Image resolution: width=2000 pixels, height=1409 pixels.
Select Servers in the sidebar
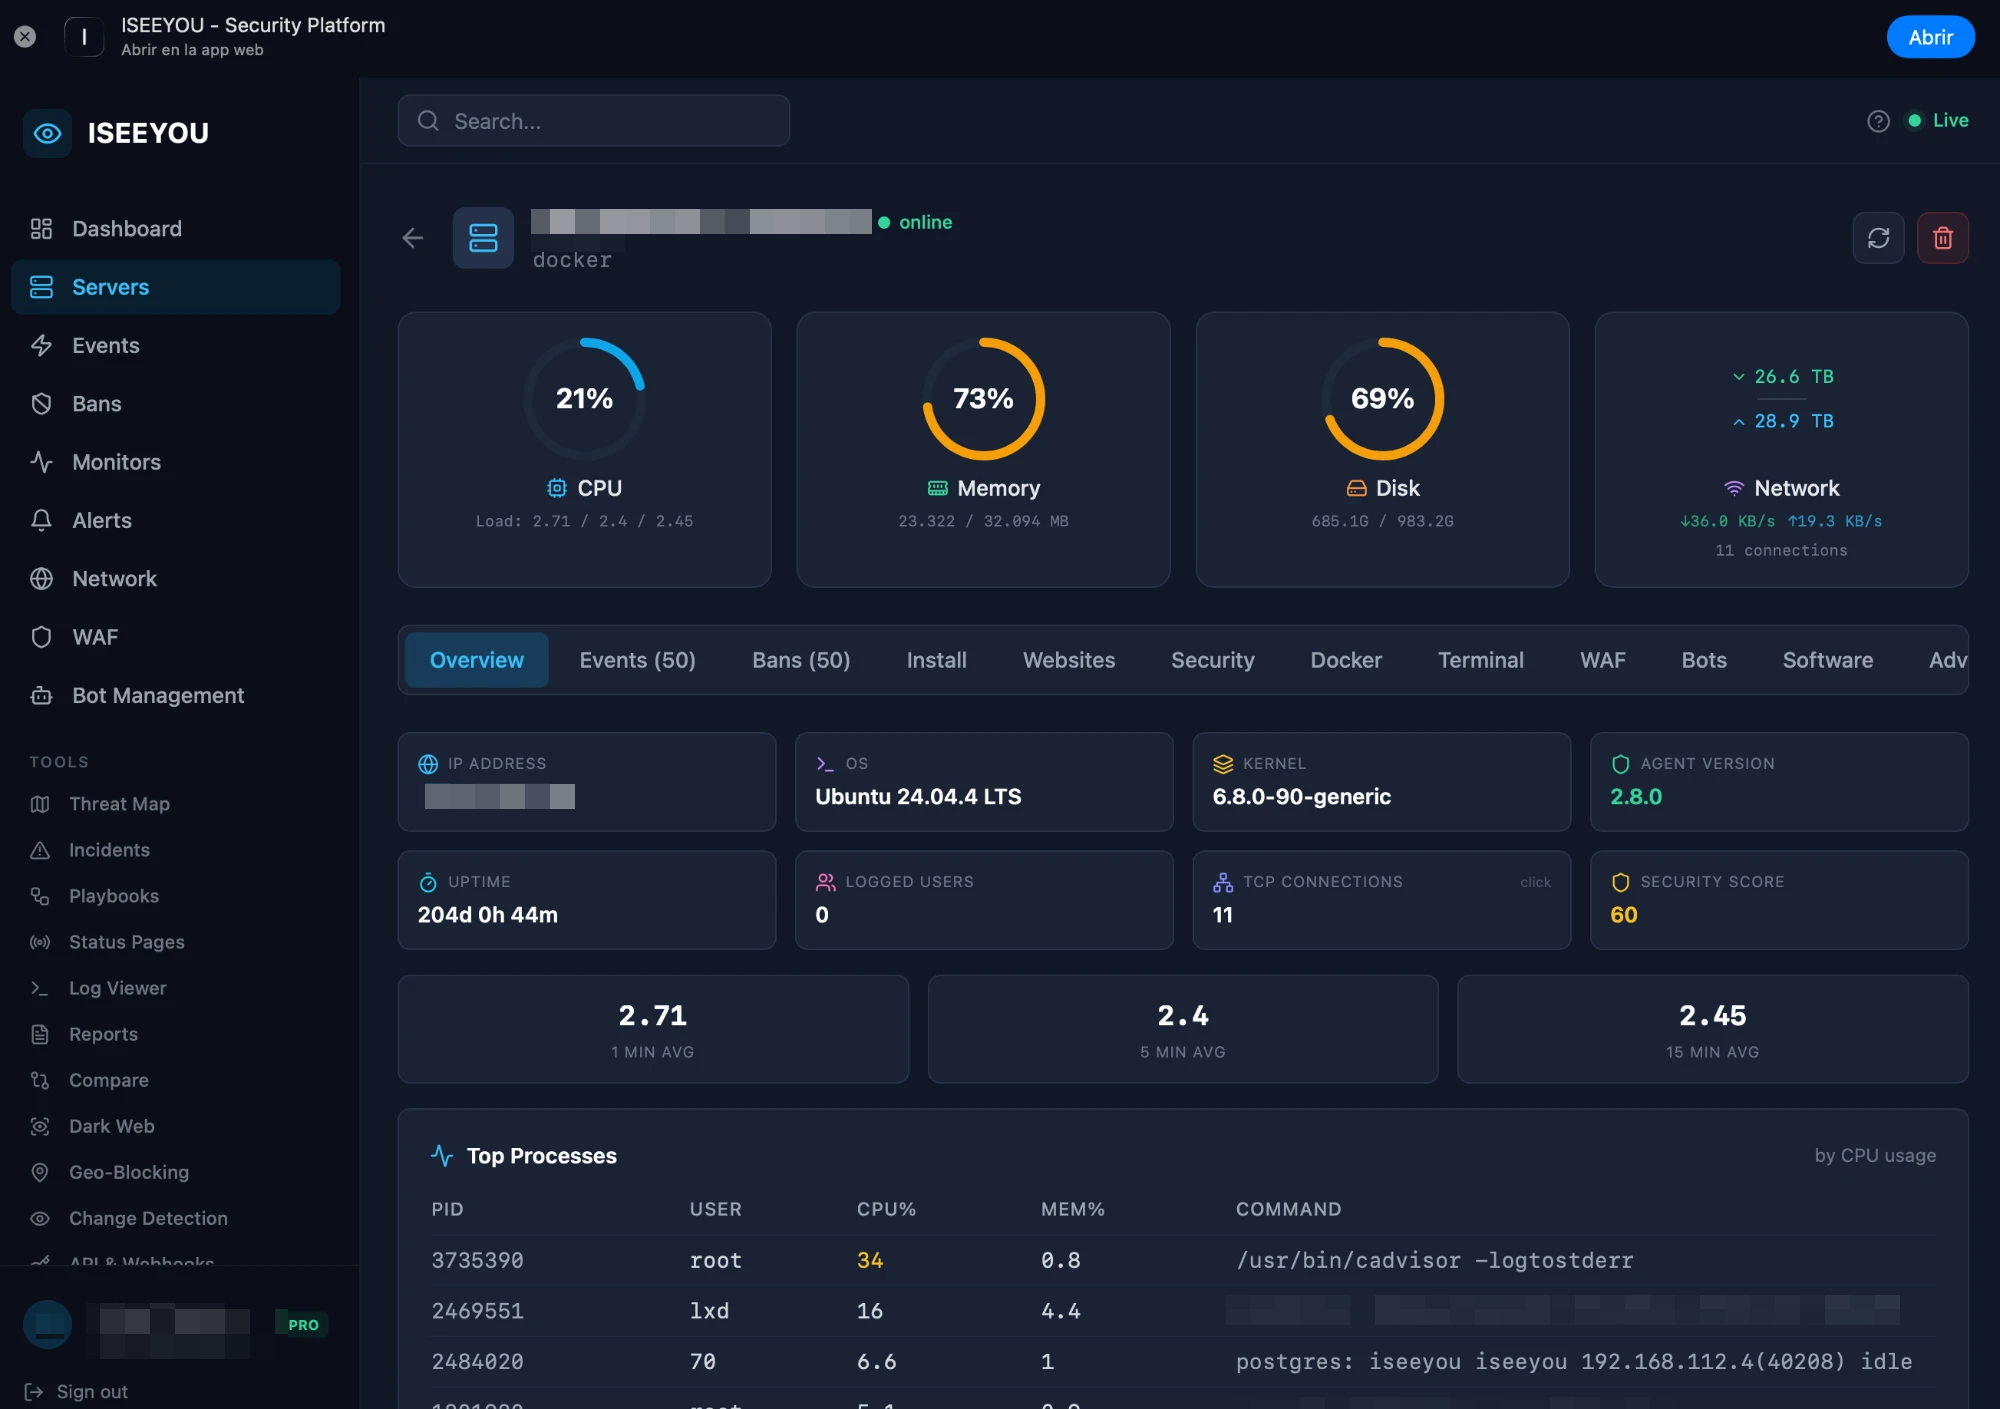click(x=175, y=287)
